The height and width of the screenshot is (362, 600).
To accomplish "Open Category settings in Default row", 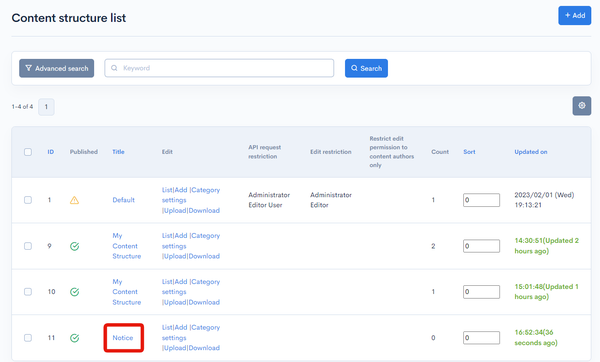I will tap(191, 195).
